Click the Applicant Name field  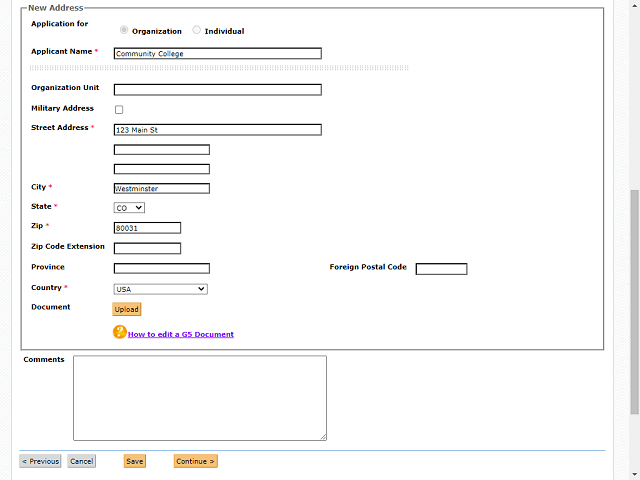click(x=218, y=53)
